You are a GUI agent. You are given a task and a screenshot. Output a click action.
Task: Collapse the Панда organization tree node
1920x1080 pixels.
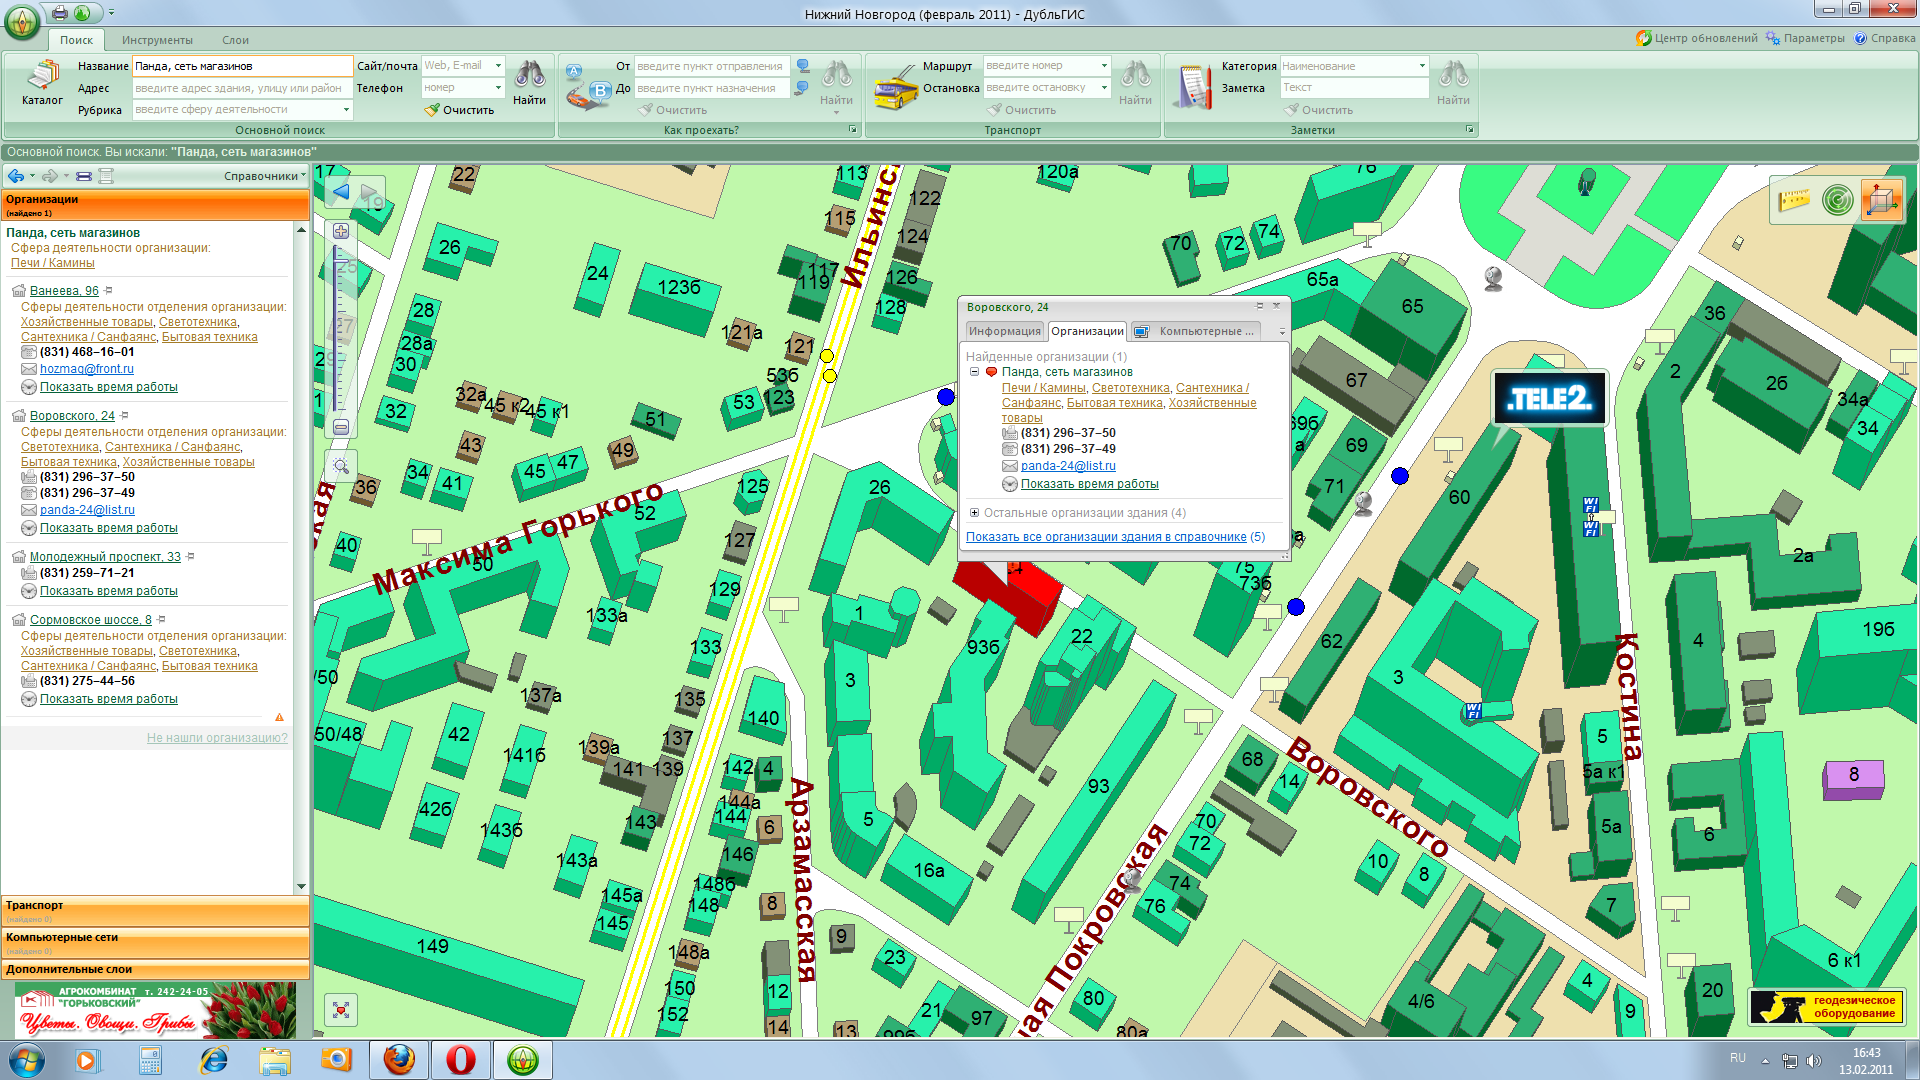click(974, 372)
